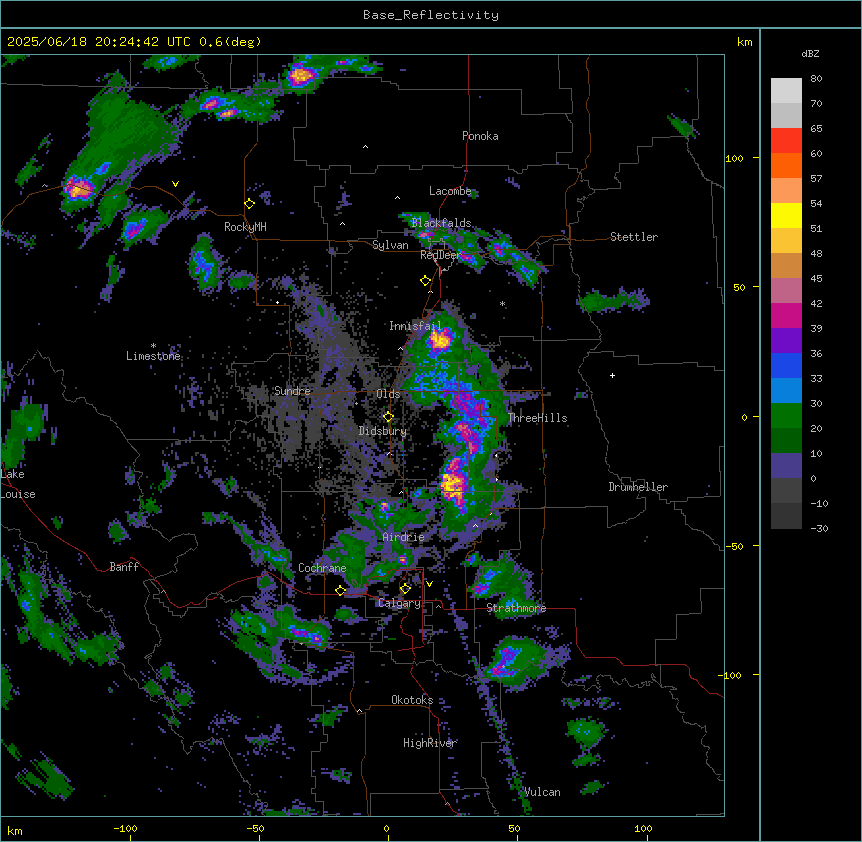Click the yellow V marker northeast of Calgary
The width and height of the screenshot is (862, 842).
(x=429, y=584)
